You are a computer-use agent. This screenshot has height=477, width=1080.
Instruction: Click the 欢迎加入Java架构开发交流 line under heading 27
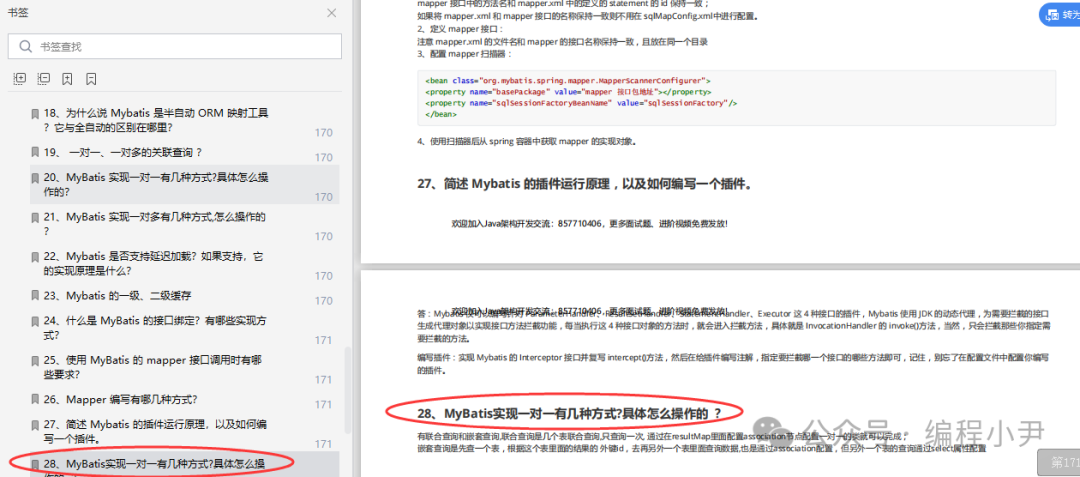point(589,224)
